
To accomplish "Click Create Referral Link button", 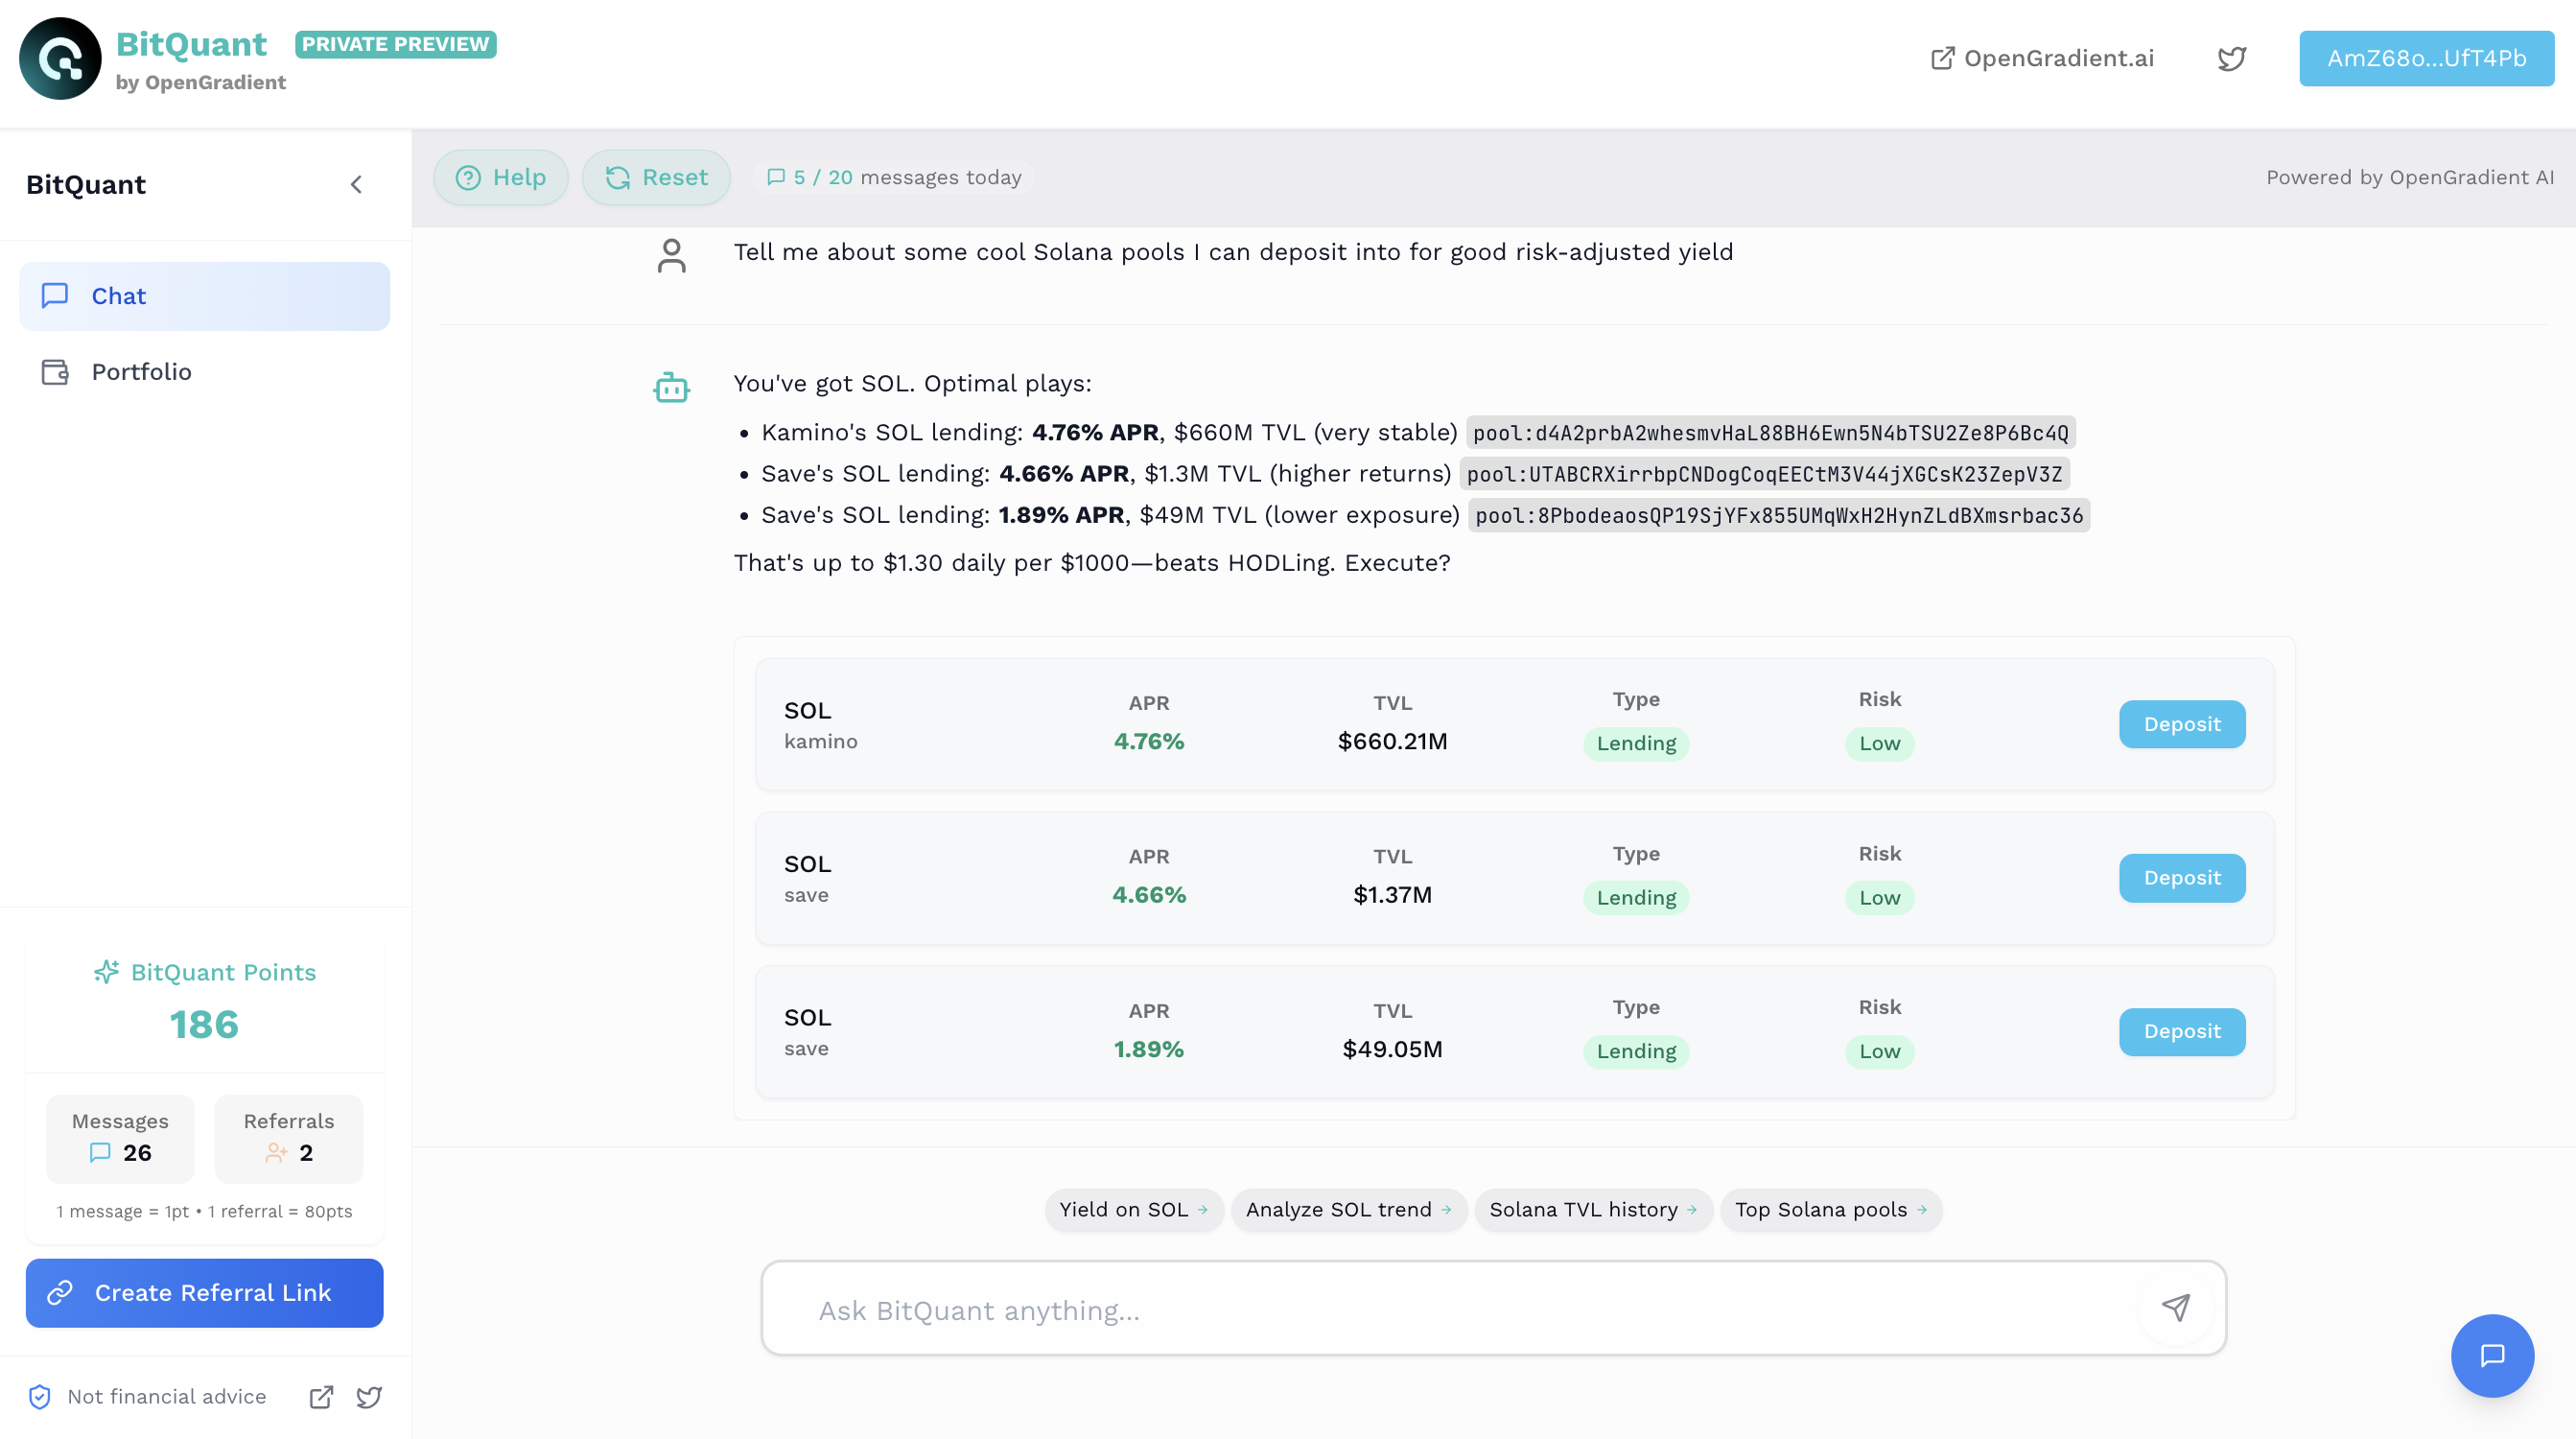I will click(204, 1292).
